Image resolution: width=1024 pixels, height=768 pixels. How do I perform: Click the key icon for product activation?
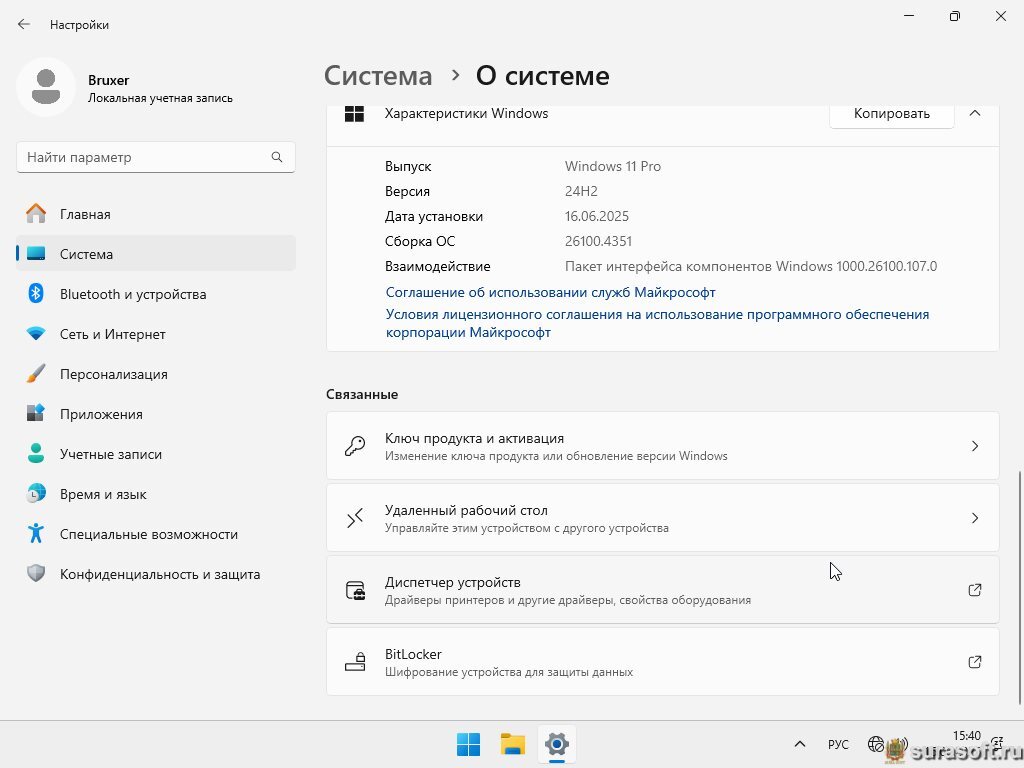pos(355,446)
